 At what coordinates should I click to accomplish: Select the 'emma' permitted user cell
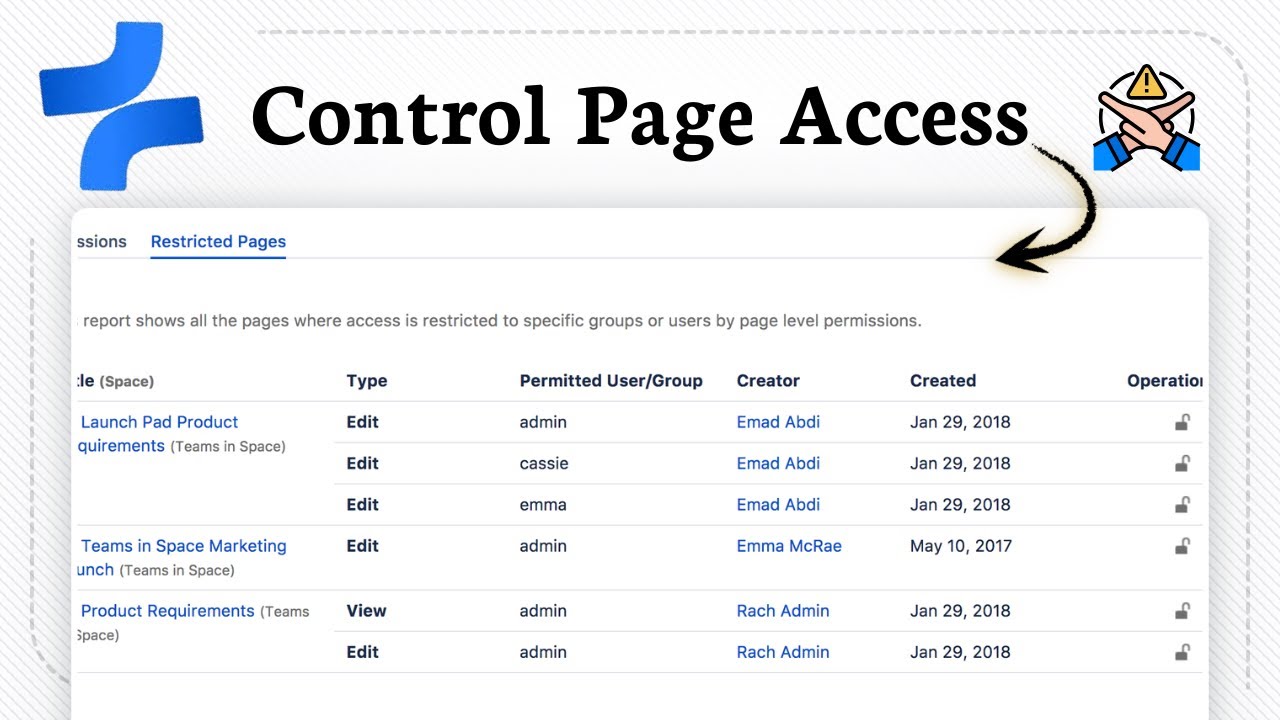tap(543, 504)
